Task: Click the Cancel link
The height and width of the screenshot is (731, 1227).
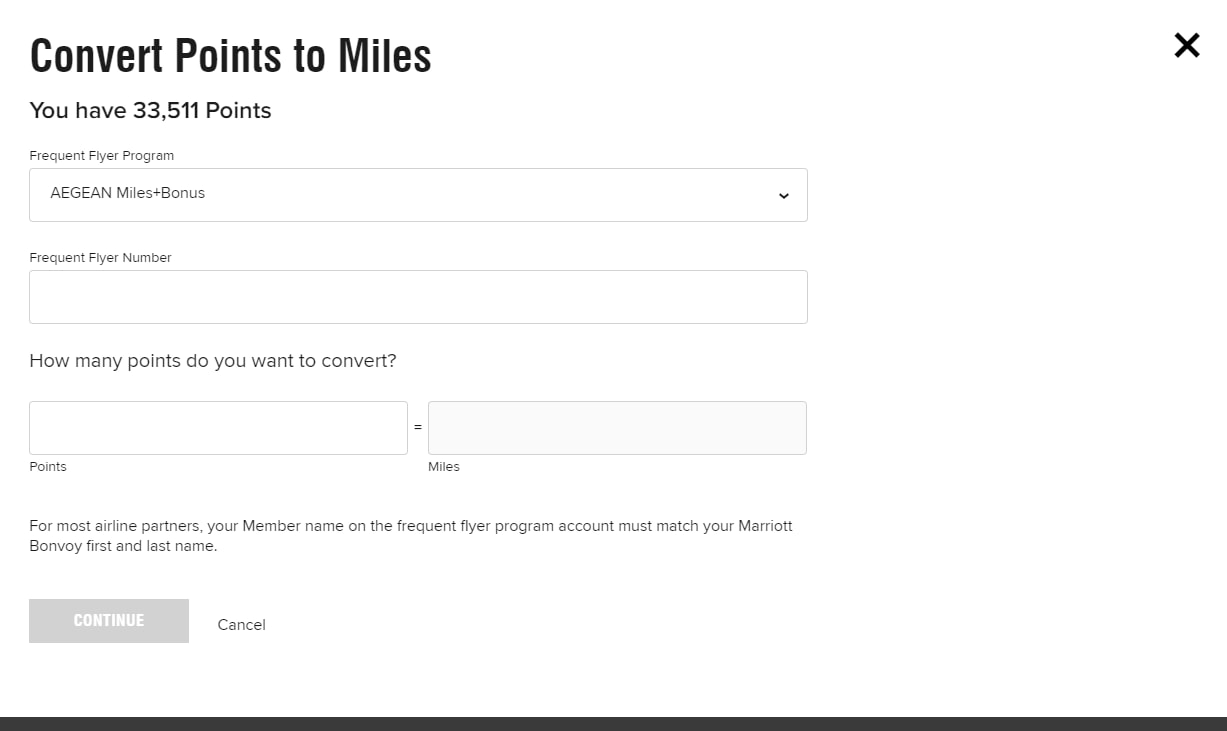Action: (241, 625)
